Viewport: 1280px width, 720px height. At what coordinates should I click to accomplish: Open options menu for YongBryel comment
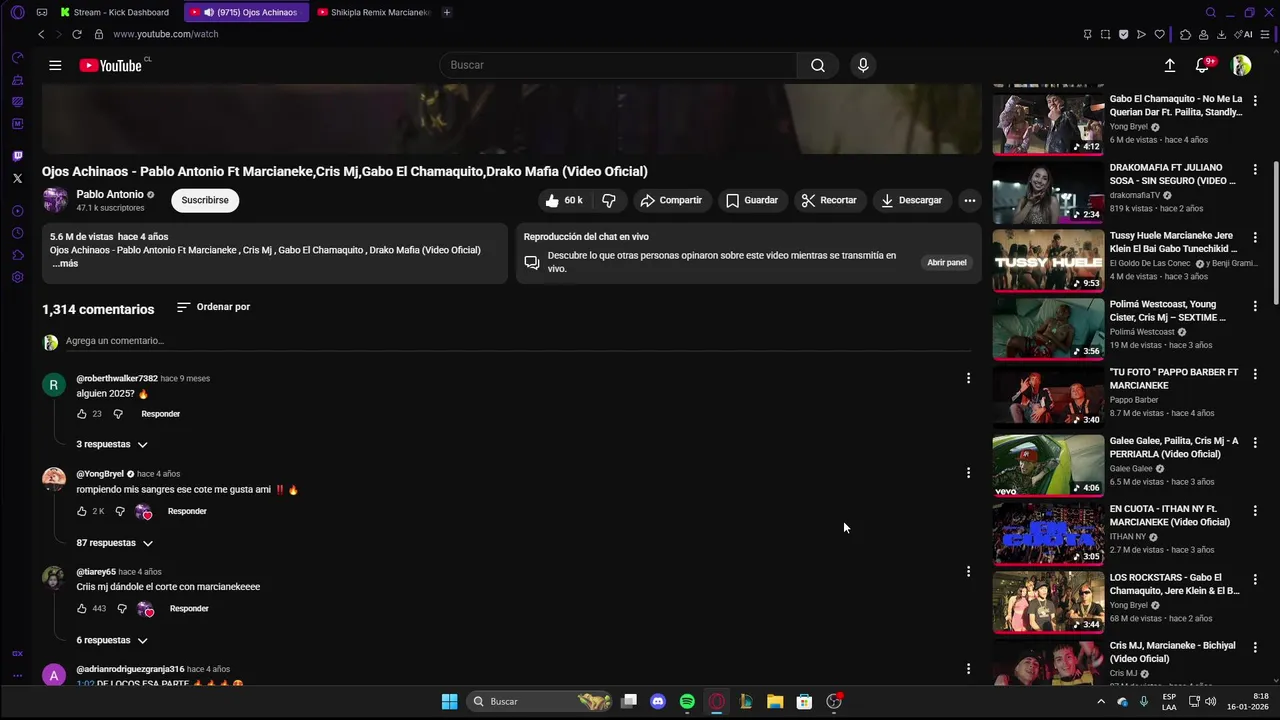[x=968, y=472]
